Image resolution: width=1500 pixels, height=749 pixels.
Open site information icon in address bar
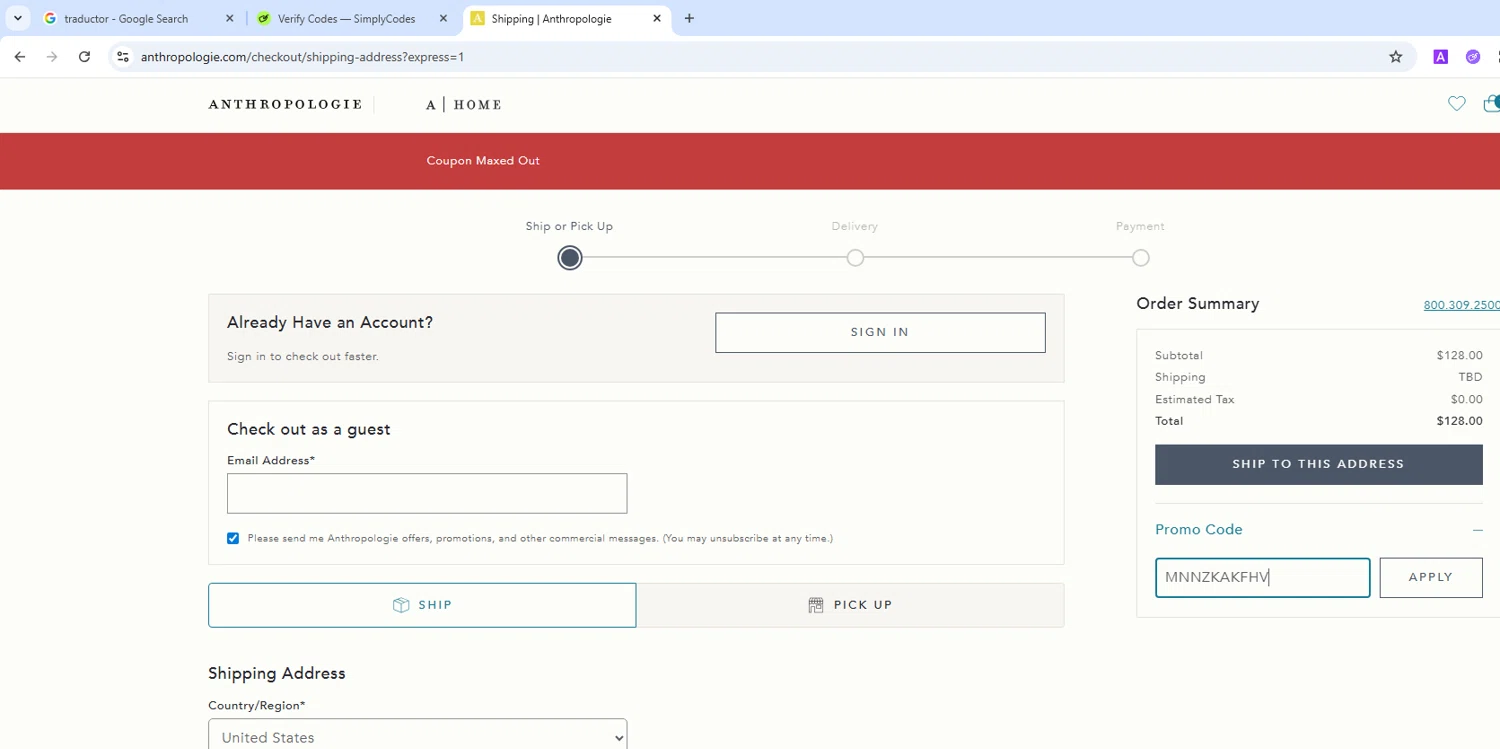click(x=122, y=57)
